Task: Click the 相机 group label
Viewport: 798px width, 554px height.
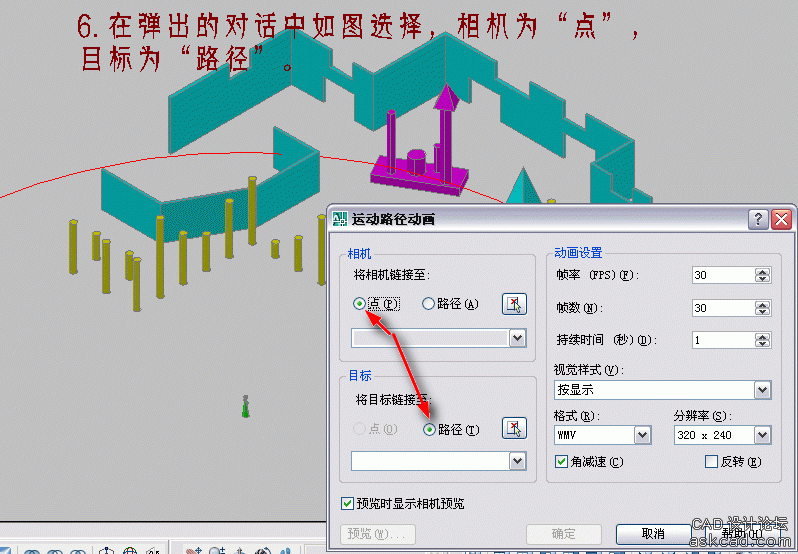Action: (359, 253)
